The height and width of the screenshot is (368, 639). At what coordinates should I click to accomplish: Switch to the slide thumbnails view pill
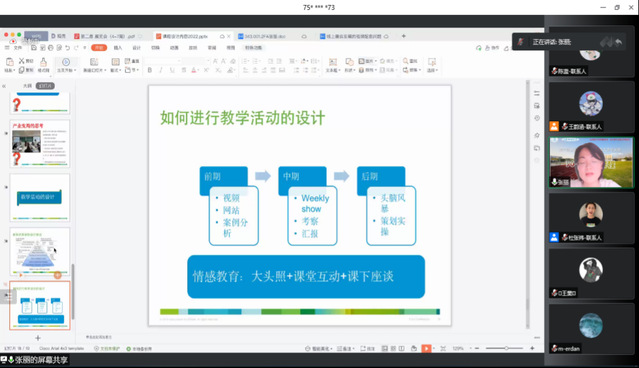[x=45, y=86]
